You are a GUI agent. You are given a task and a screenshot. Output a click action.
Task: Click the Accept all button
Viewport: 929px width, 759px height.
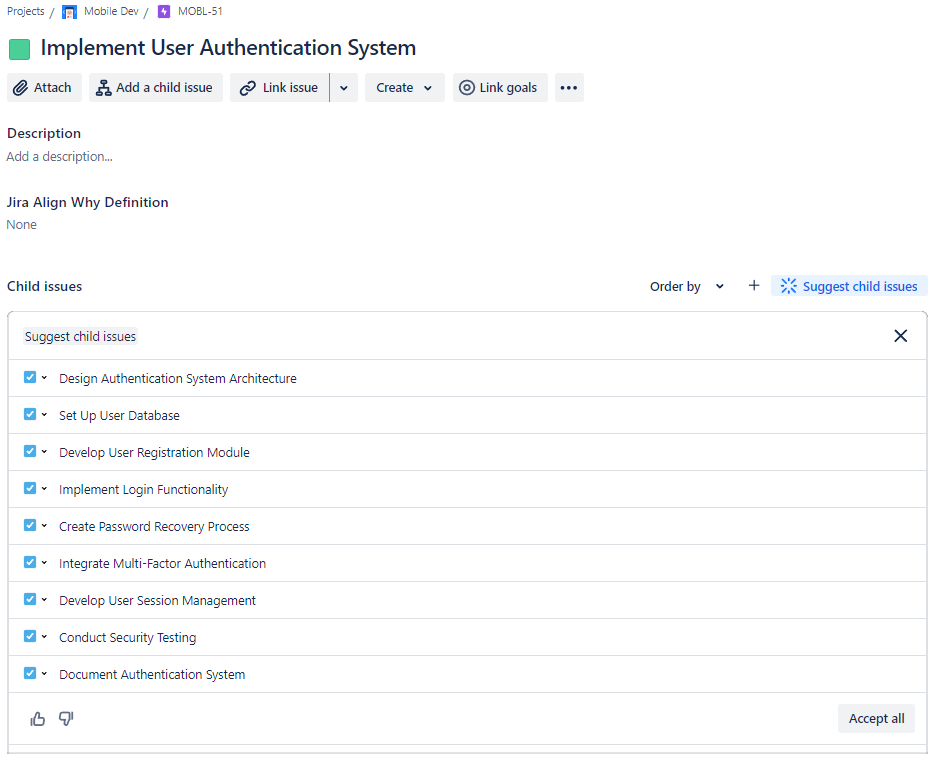click(876, 718)
